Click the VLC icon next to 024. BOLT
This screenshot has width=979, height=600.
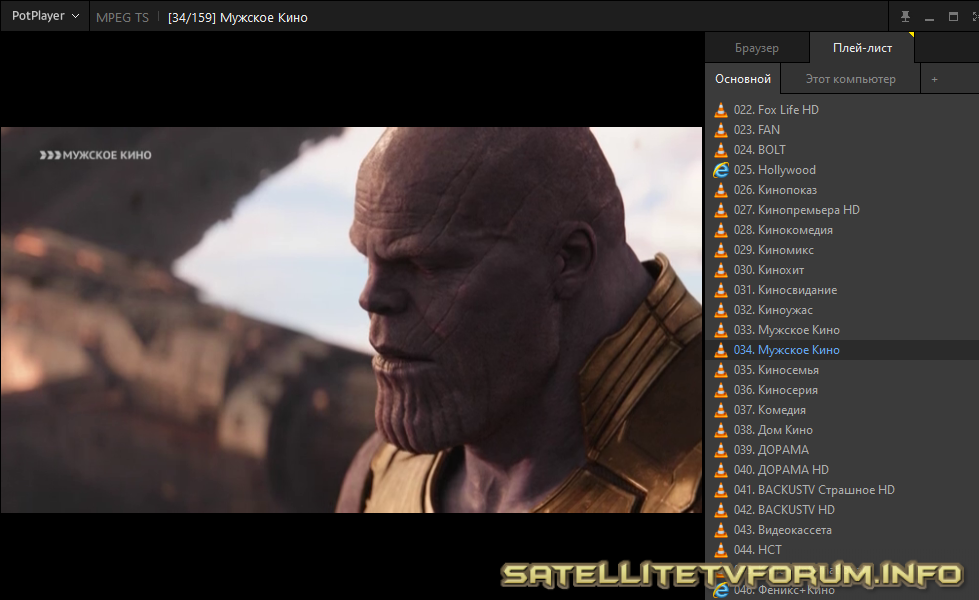(721, 150)
